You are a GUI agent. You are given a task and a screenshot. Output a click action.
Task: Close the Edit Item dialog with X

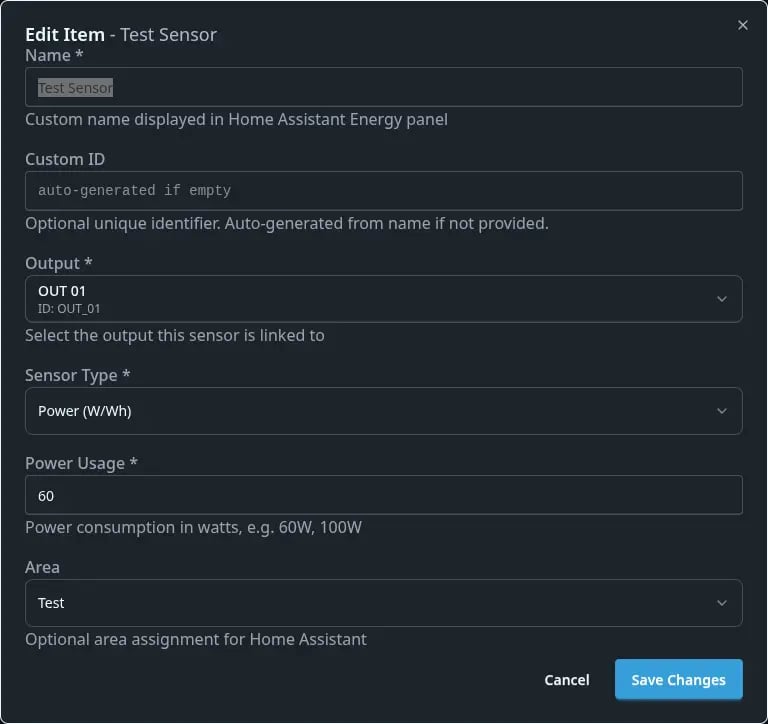[742, 25]
